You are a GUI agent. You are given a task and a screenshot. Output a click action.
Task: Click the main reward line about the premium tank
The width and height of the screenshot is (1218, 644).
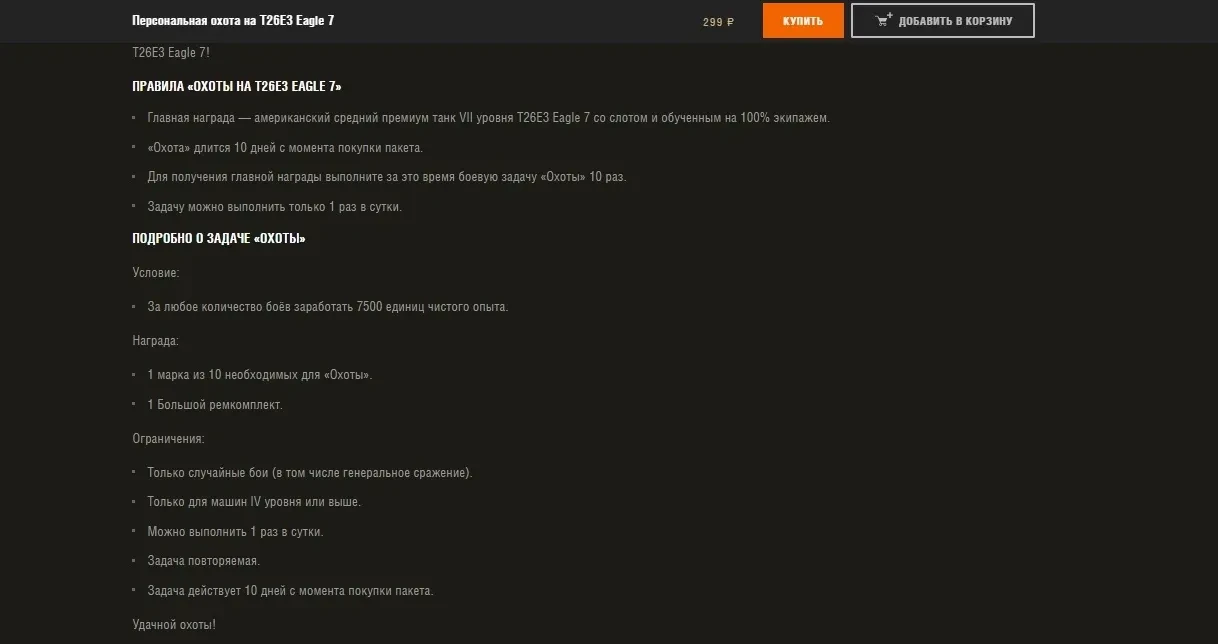click(488, 118)
